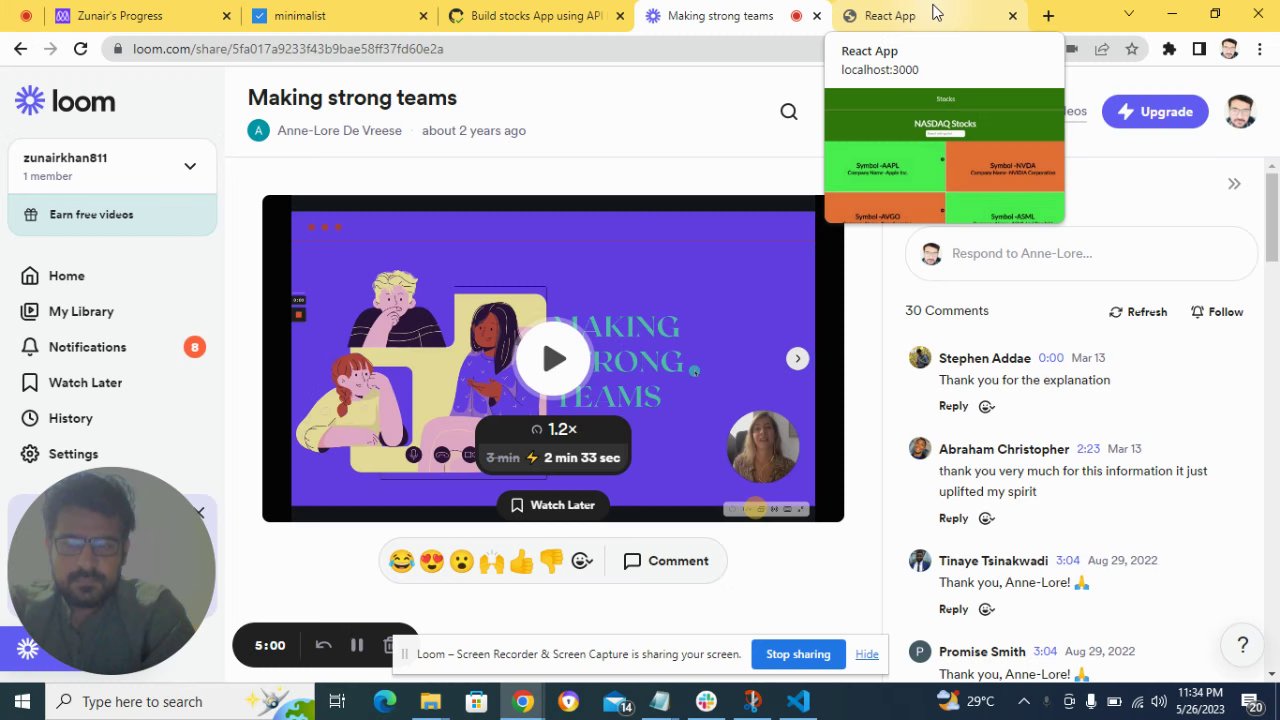Play the Making strong teams video

(553, 358)
